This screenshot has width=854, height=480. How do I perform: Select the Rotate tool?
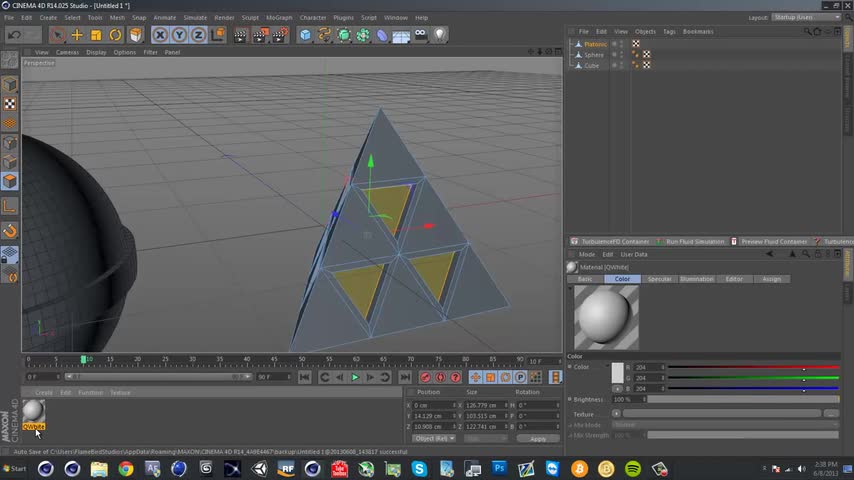[x=115, y=35]
